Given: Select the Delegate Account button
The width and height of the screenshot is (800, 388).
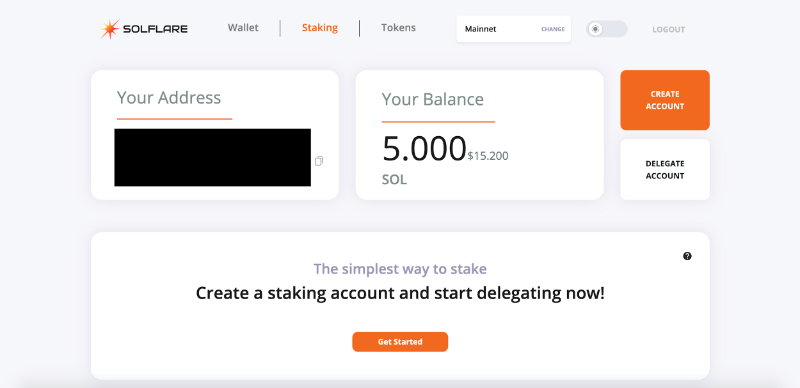Looking at the screenshot, I should point(665,169).
